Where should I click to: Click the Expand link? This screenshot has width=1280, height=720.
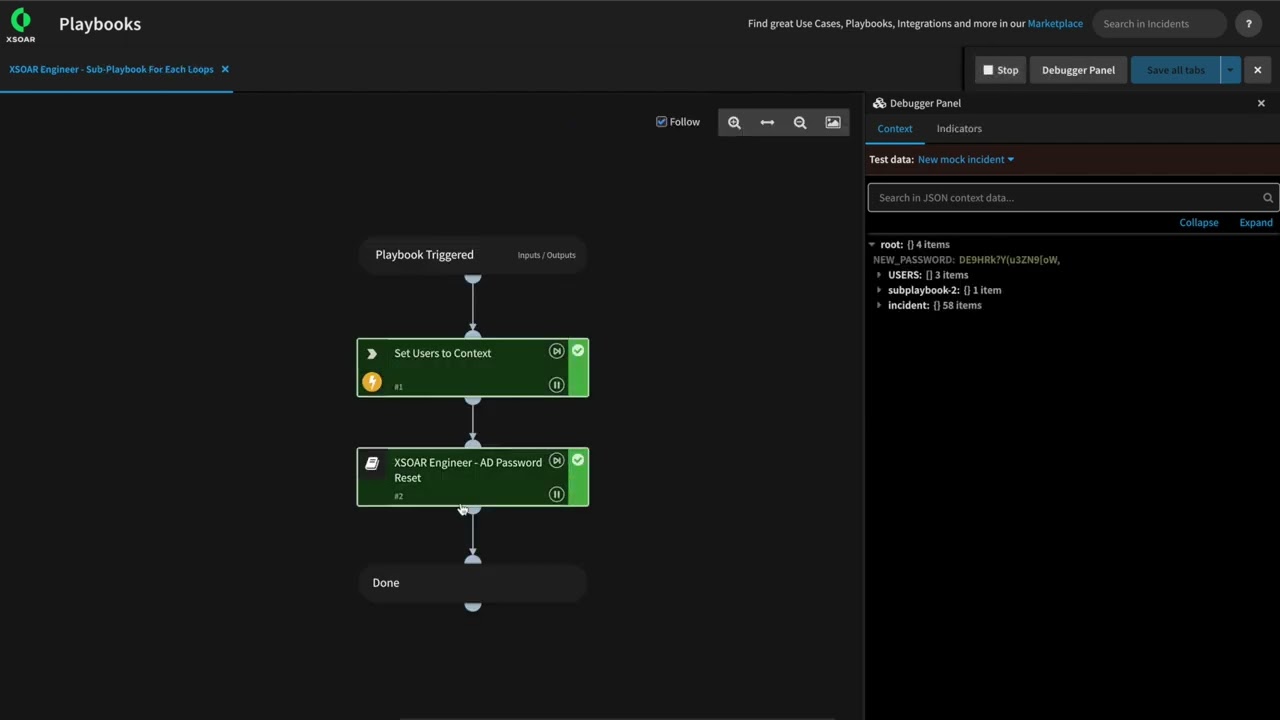point(1256,223)
